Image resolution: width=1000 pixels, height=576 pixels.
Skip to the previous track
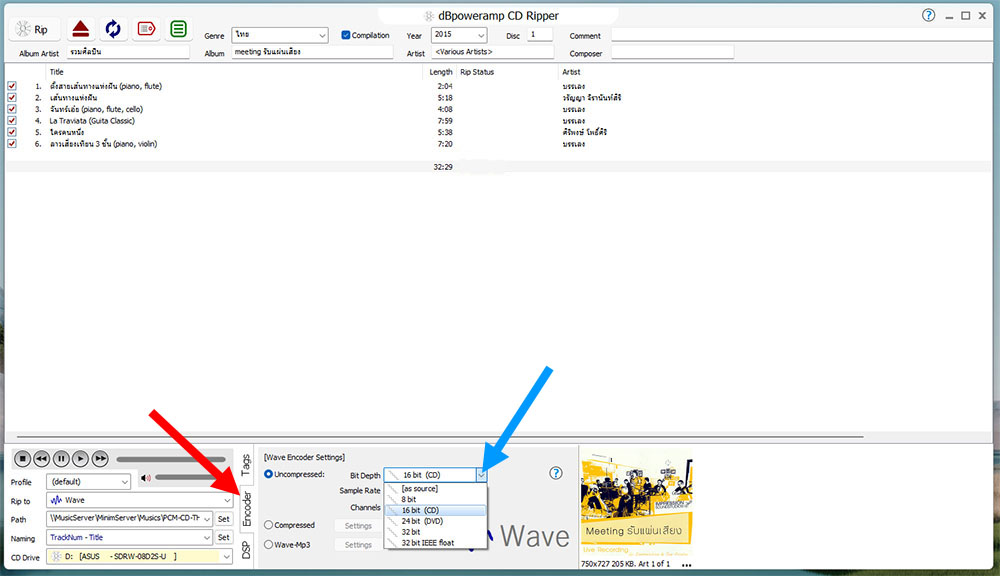pos(42,458)
